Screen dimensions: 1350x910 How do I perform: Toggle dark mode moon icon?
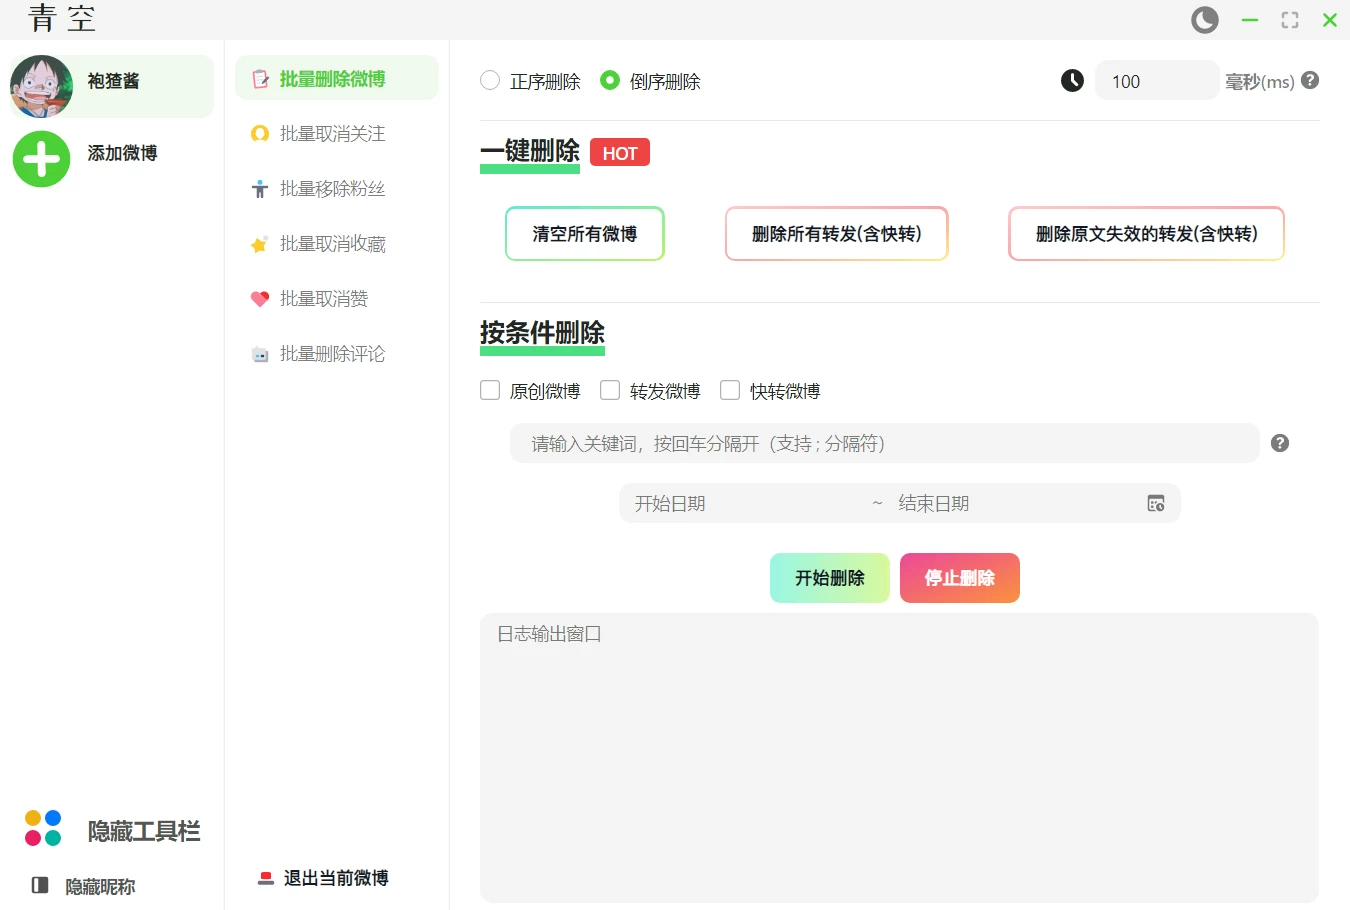pos(1205,20)
